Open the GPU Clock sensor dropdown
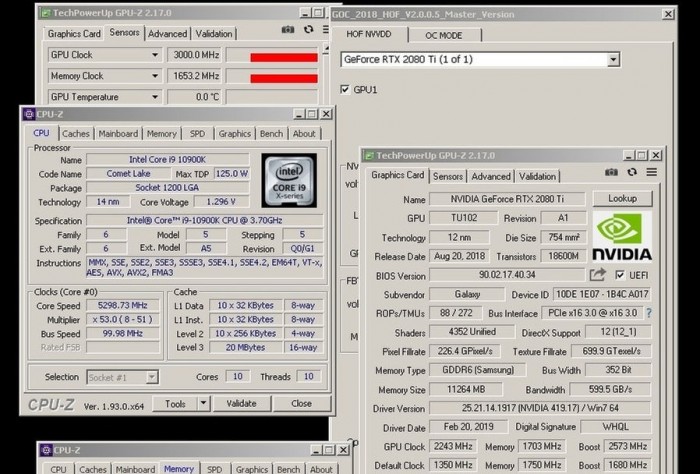Viewport: 700px width, 474px height. pos(155,55)
